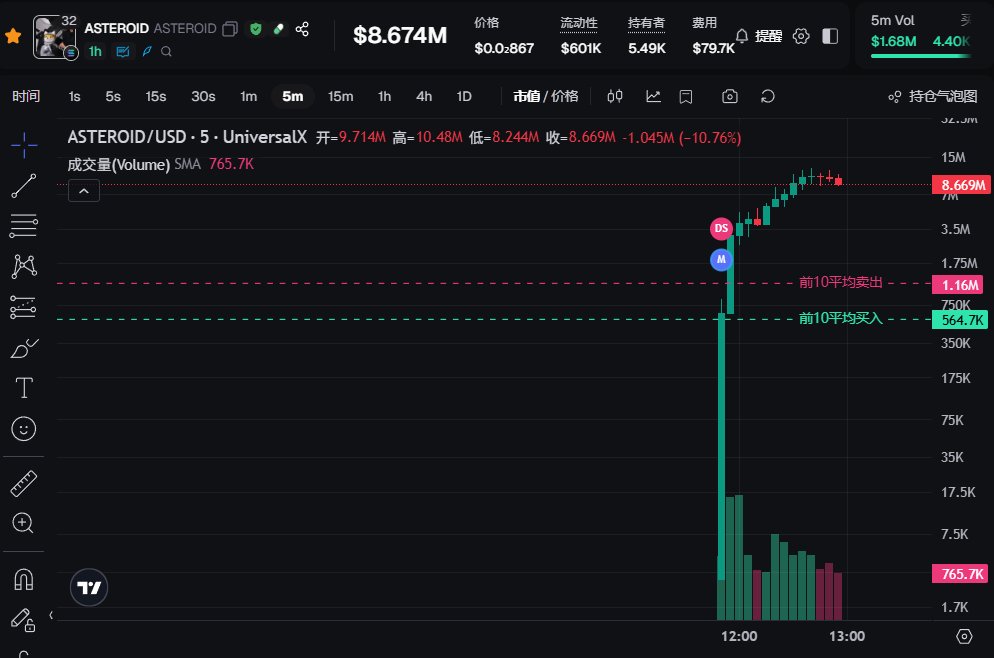Collapse the drawing toolbar arrow
This screenshot has height=658, width=994.
[x=51, y=615]
